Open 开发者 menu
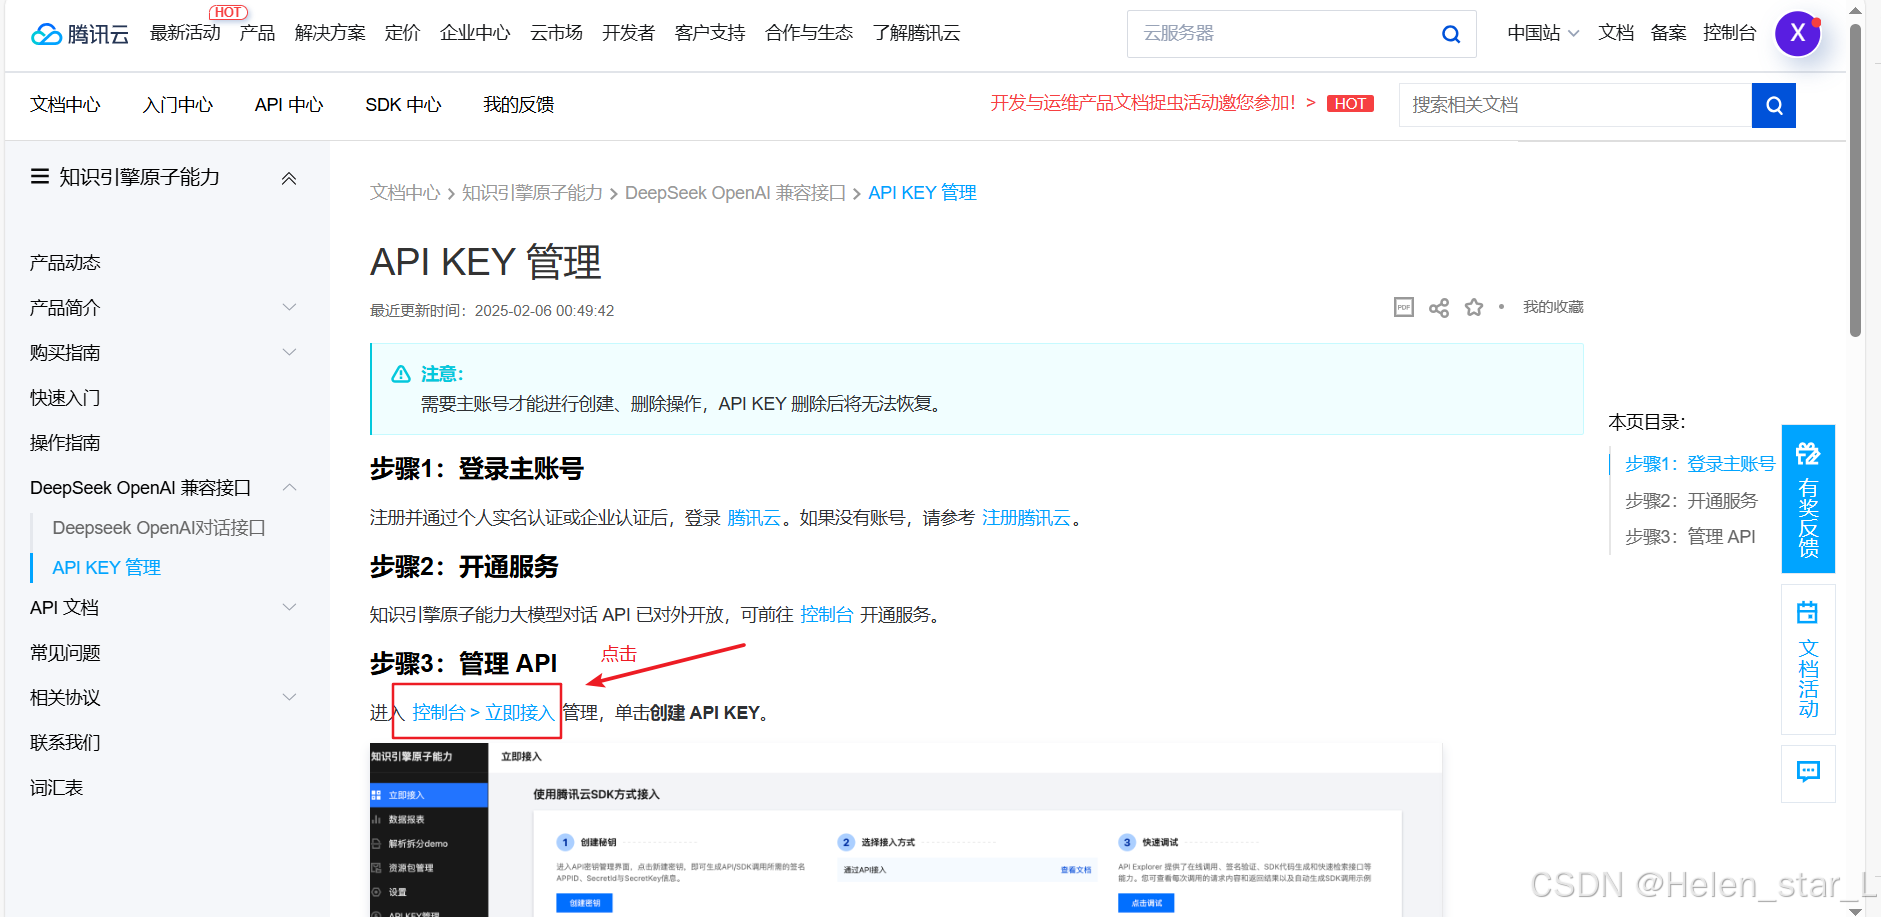The width and height of the screenshot is (1881, 917). [x=628, y=33]
